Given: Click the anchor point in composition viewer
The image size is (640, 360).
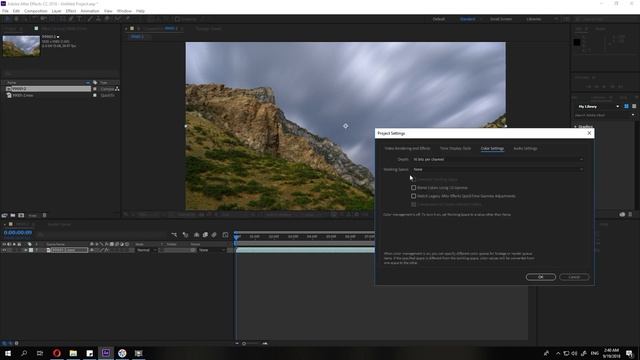Looking at the screenshot, I should [345, 126].
